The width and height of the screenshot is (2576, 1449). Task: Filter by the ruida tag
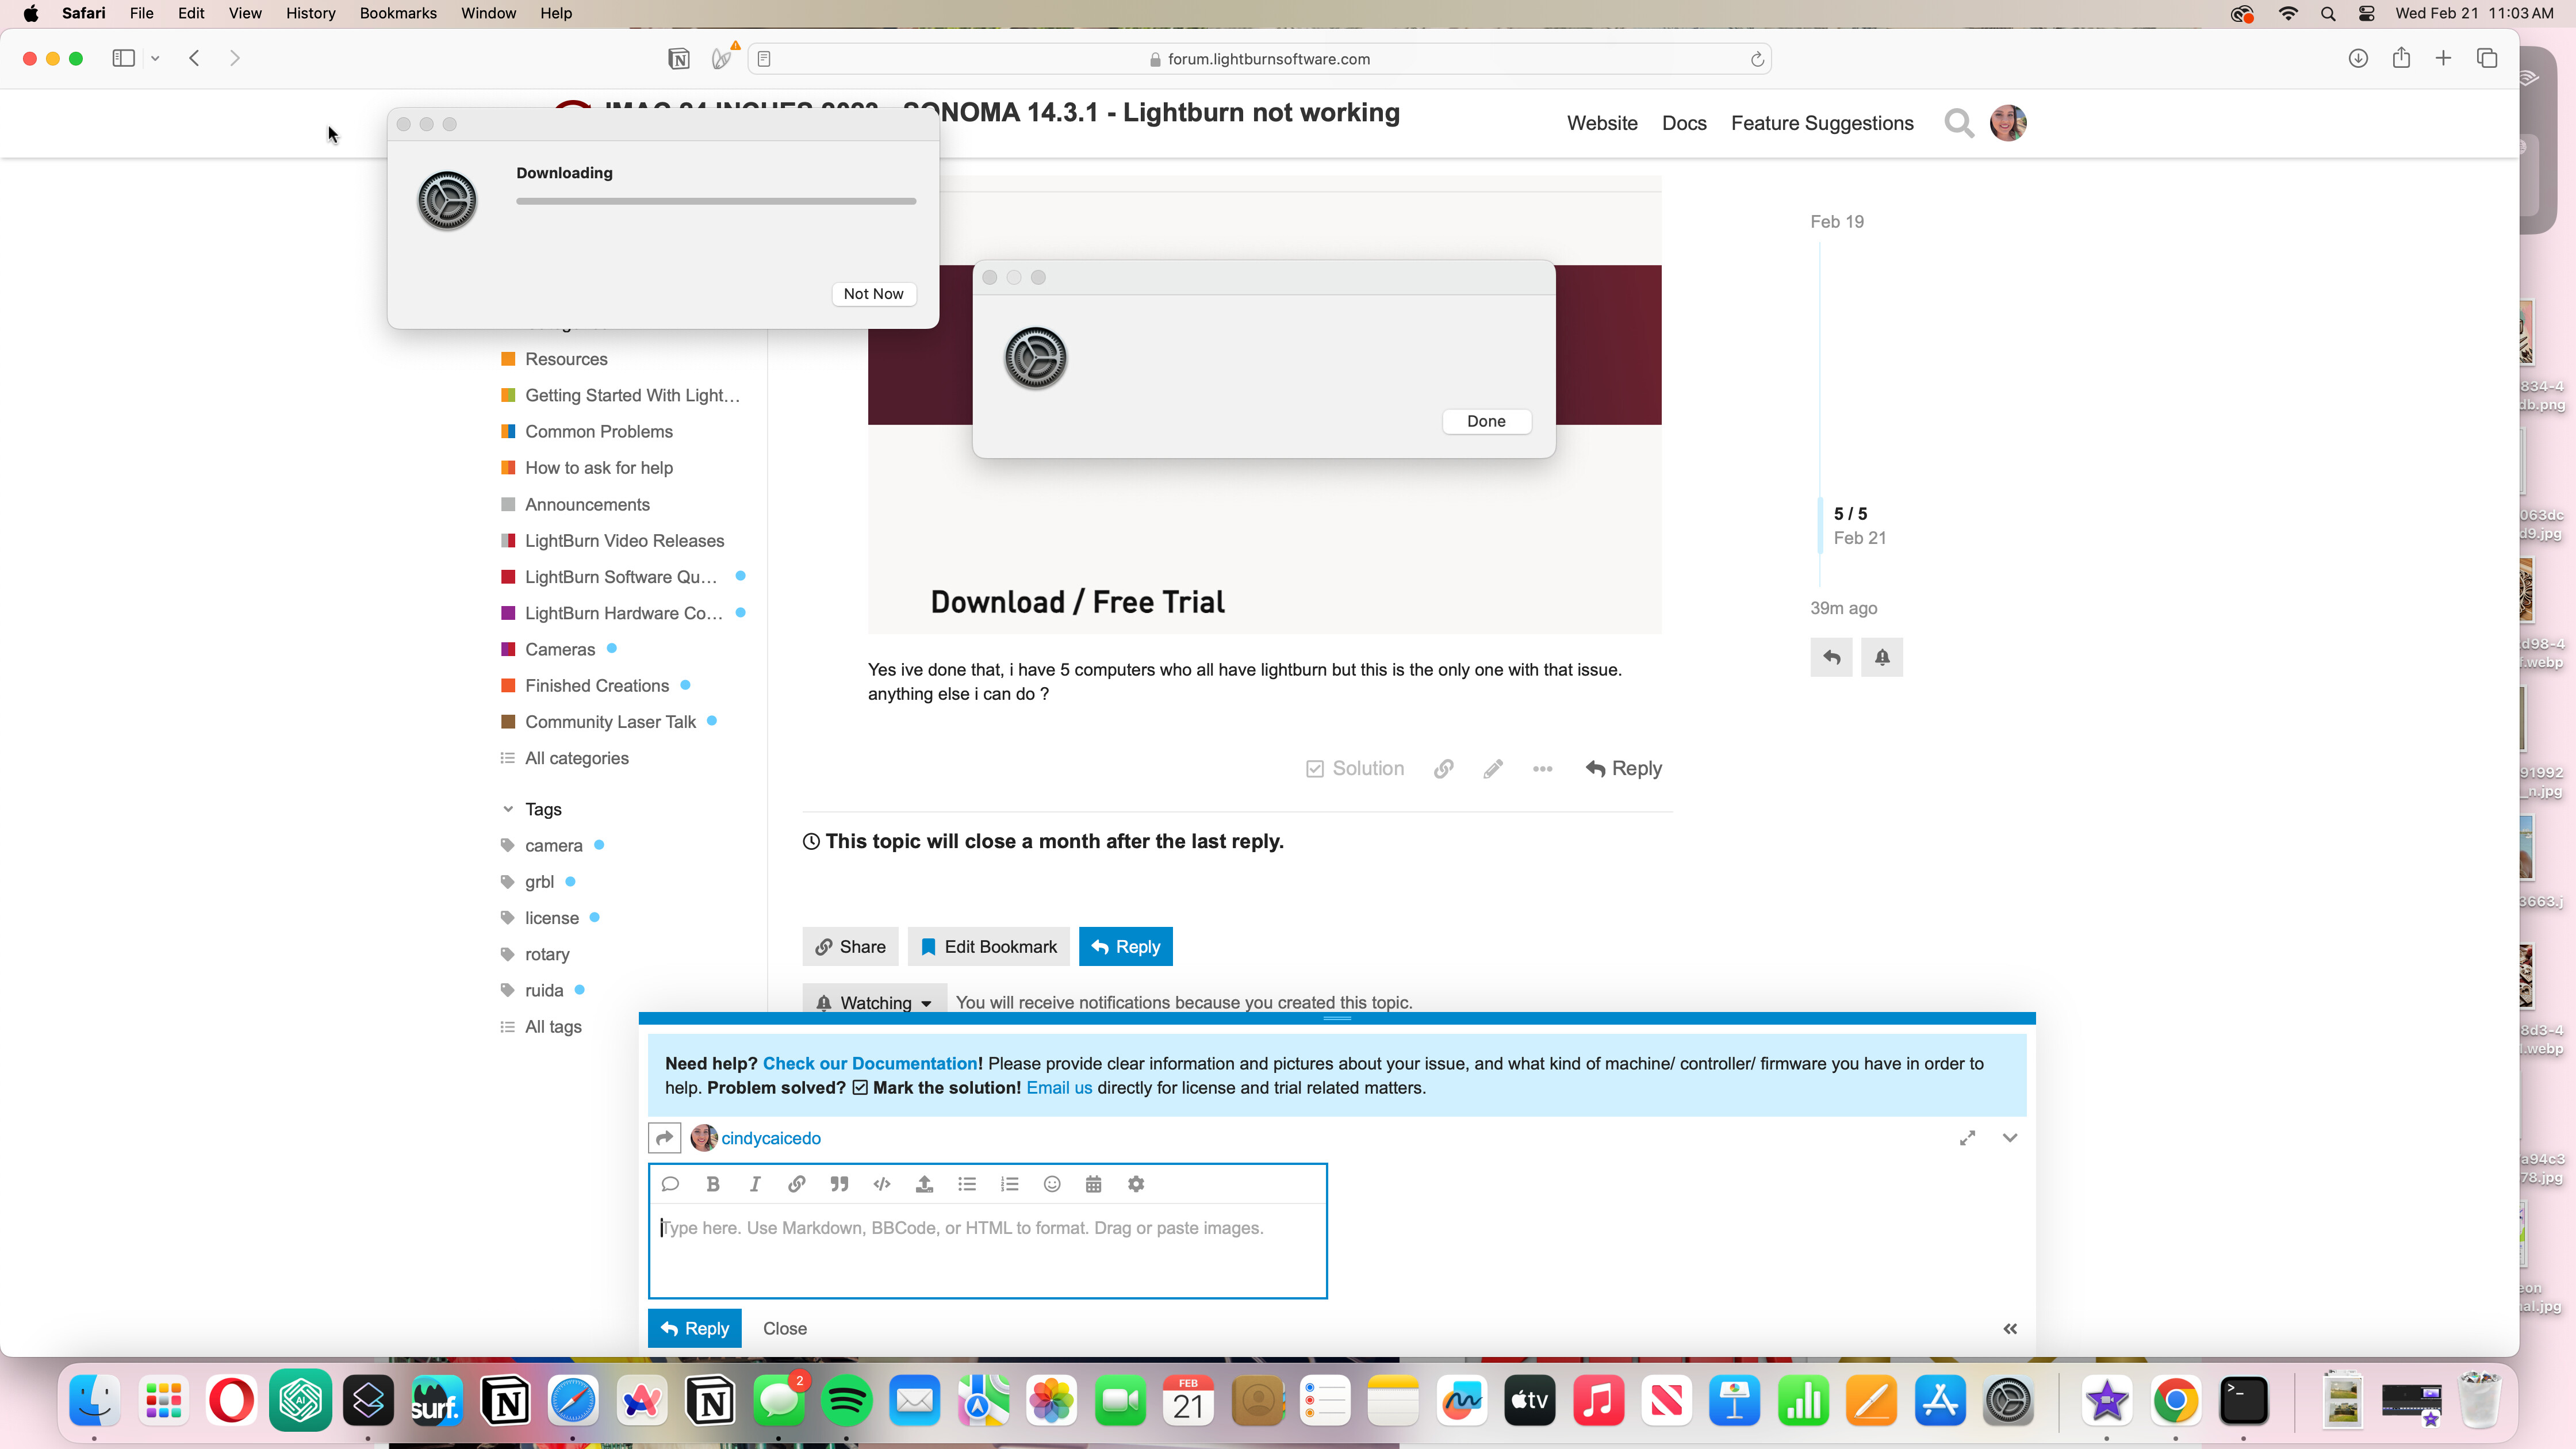pyautogui.click(x=544, y=991)
